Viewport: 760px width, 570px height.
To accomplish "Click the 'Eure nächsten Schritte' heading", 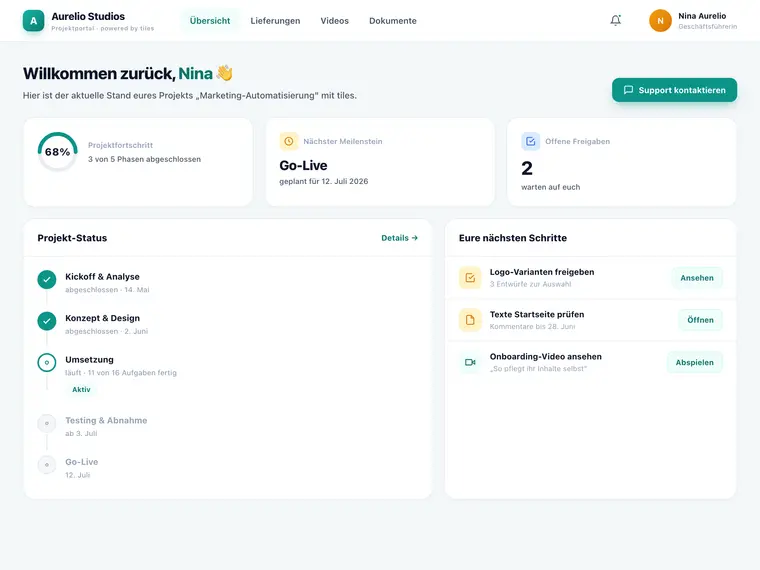I will click(x=513, y=238).
